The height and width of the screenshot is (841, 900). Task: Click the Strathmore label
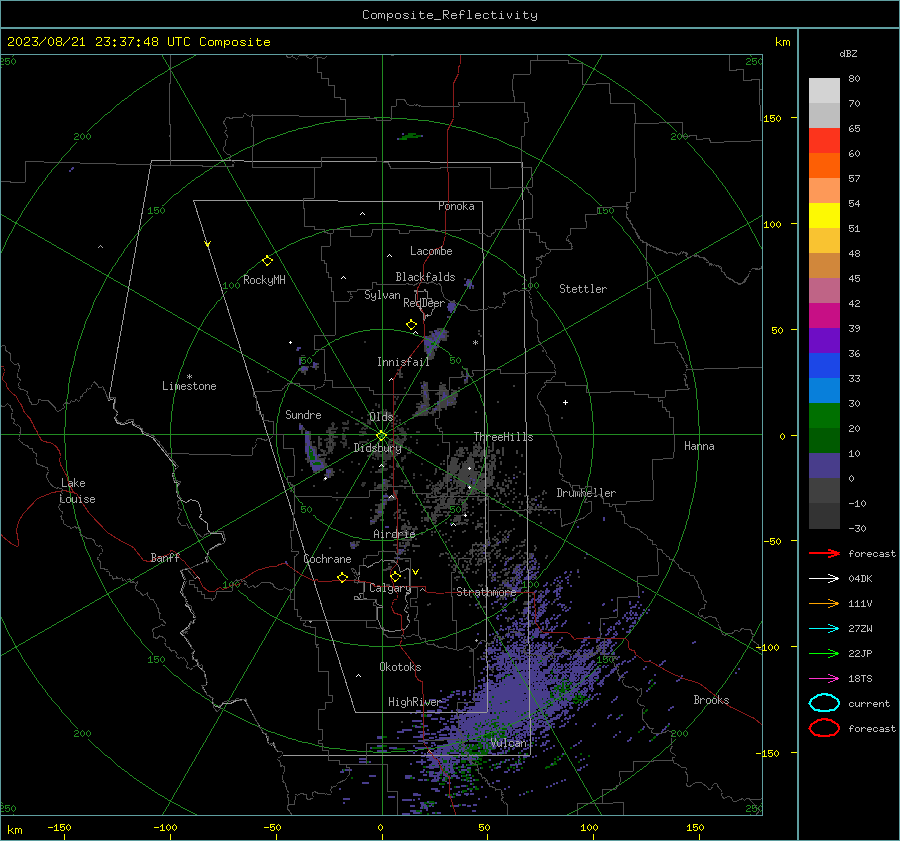pyautogui.click(x=486, y=592)
